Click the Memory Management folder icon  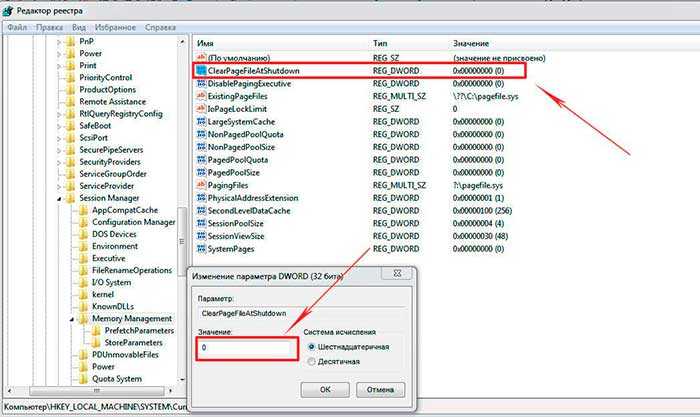pos(83,319)
